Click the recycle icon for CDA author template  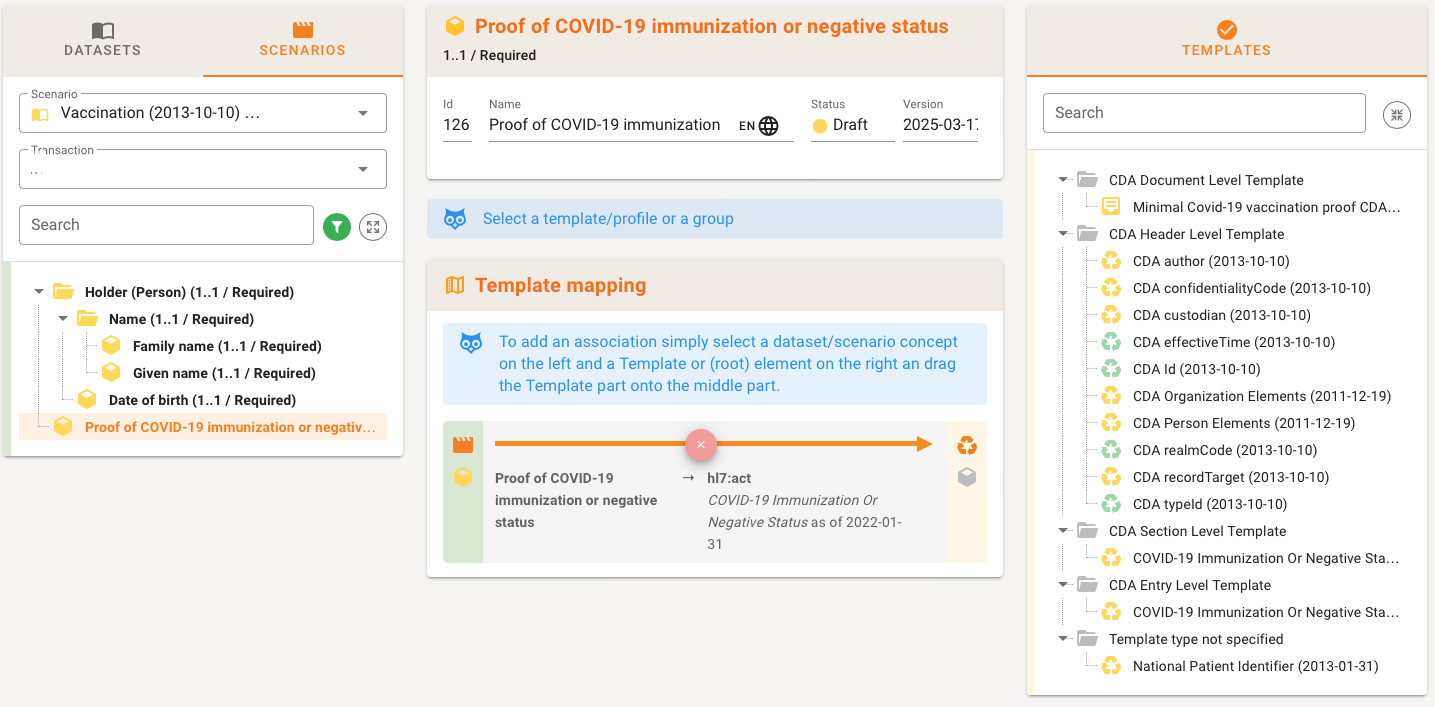click(1111, 261)
